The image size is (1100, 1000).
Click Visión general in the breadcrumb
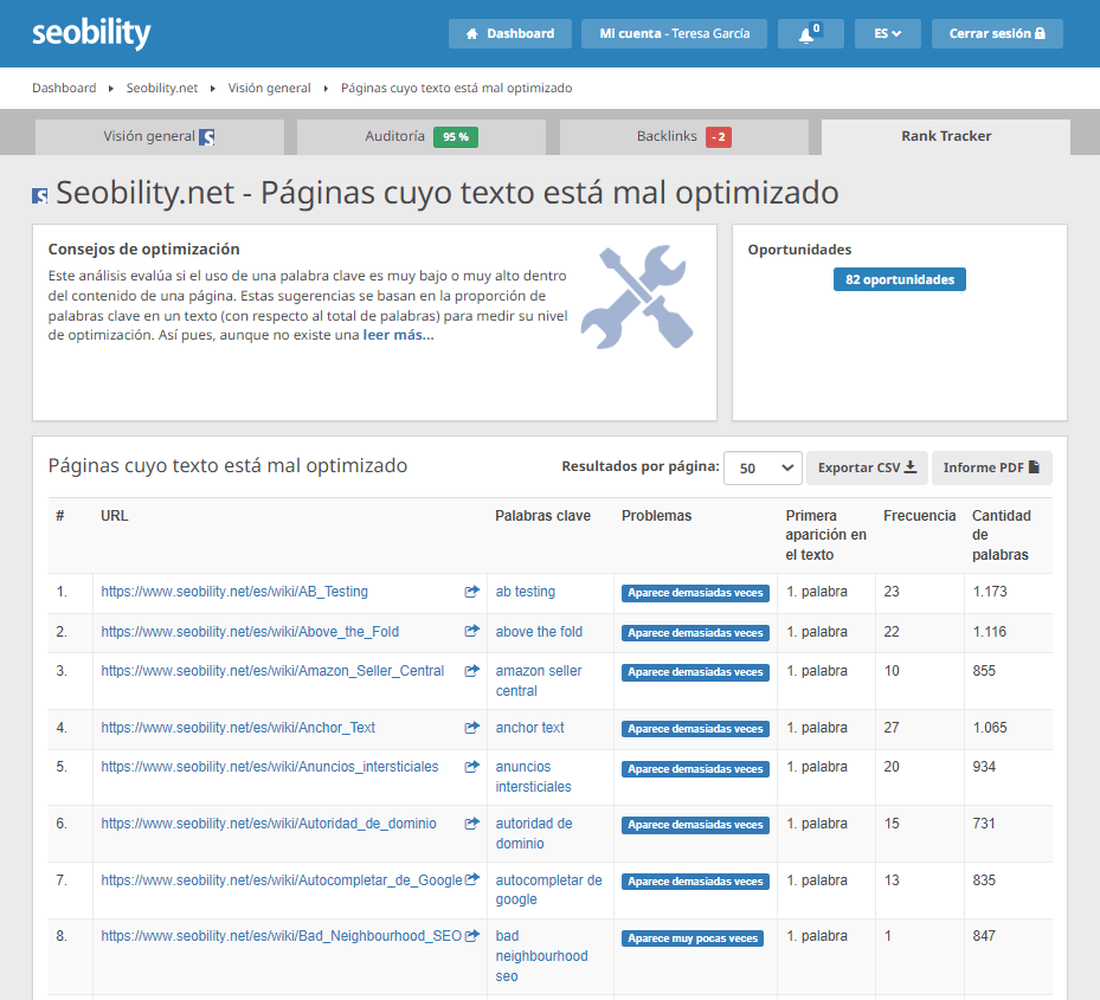click(x=269, y=88)
